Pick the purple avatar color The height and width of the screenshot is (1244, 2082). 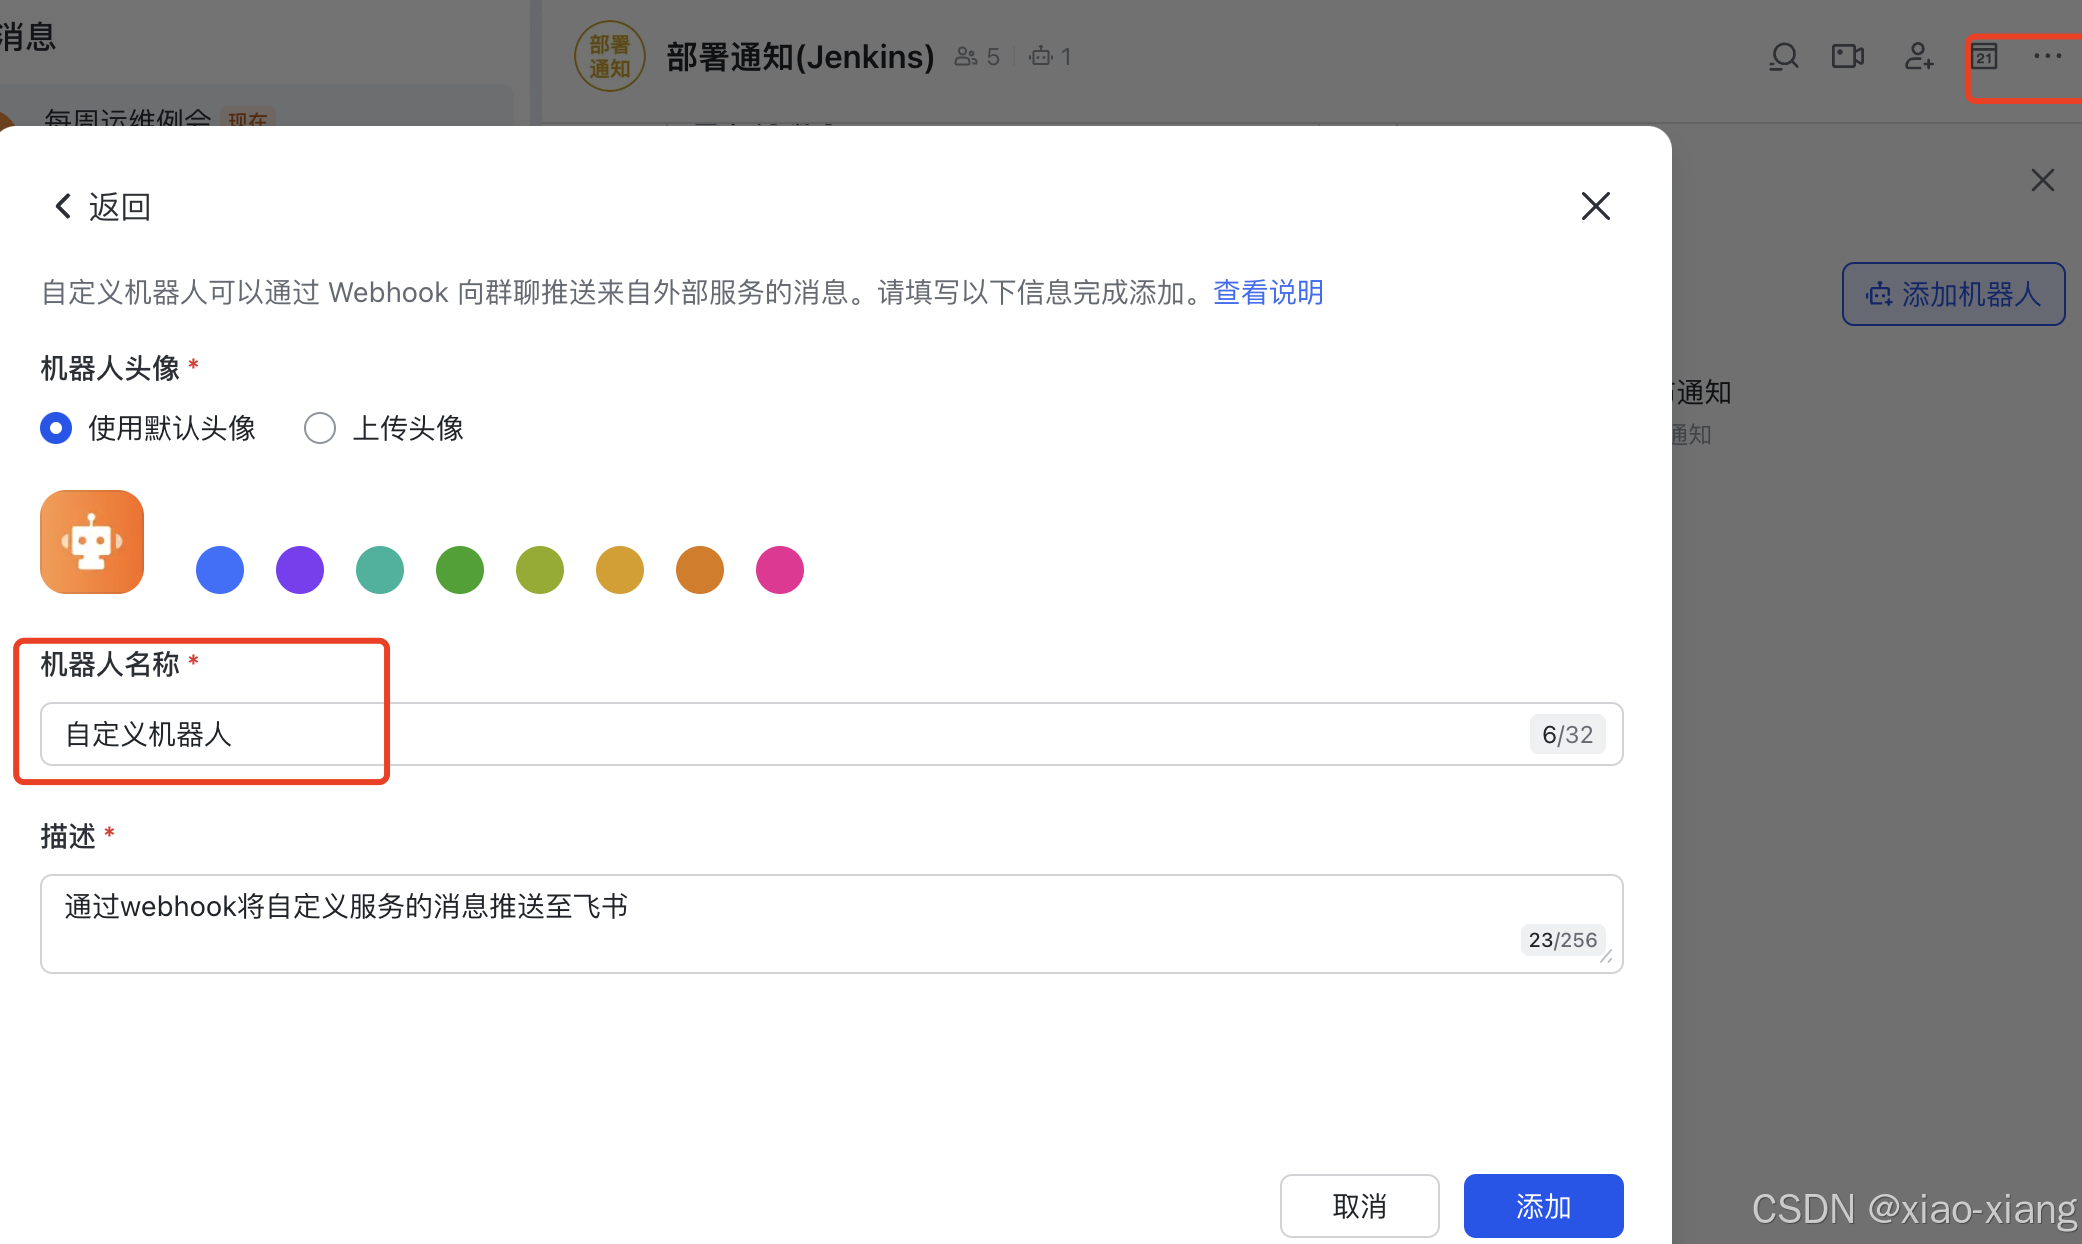(300, 570)
